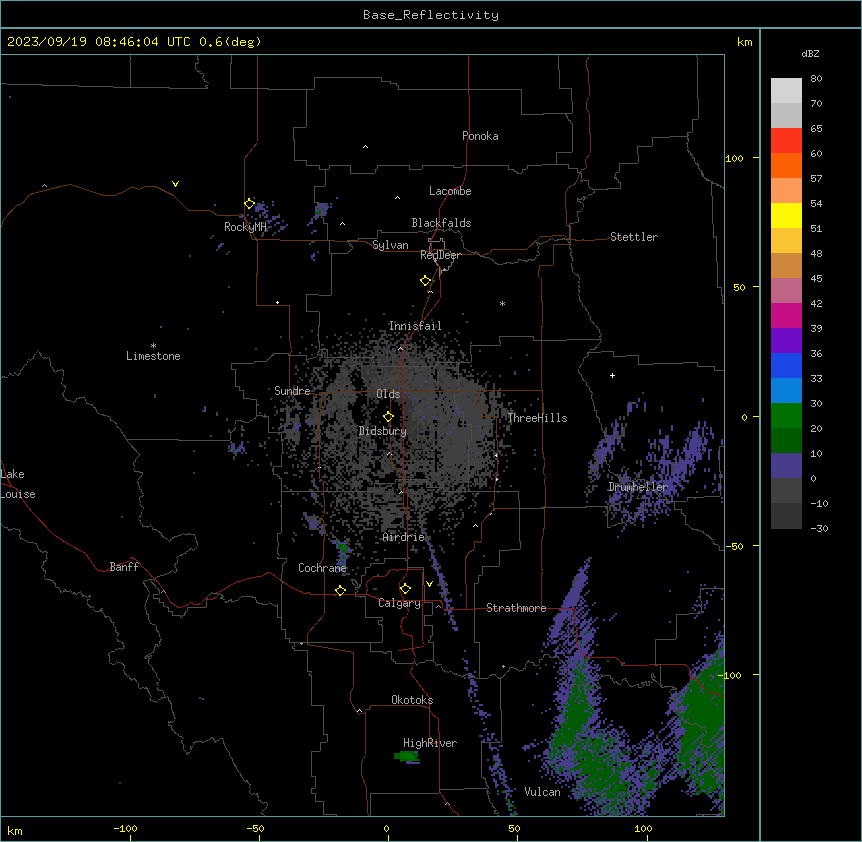862x842 pixels.
Task: Click the Airdrie city label
Action: (404, 537)
